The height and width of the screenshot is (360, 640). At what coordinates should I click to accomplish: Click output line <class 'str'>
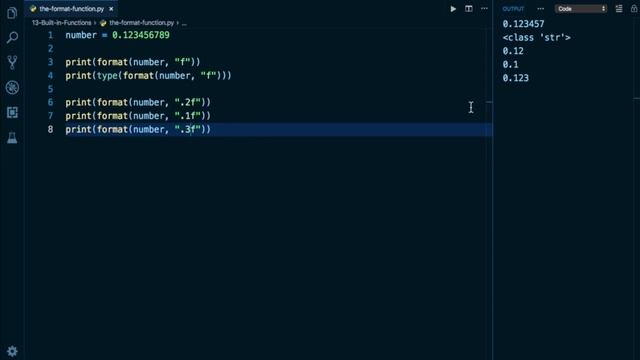point(536,38)
